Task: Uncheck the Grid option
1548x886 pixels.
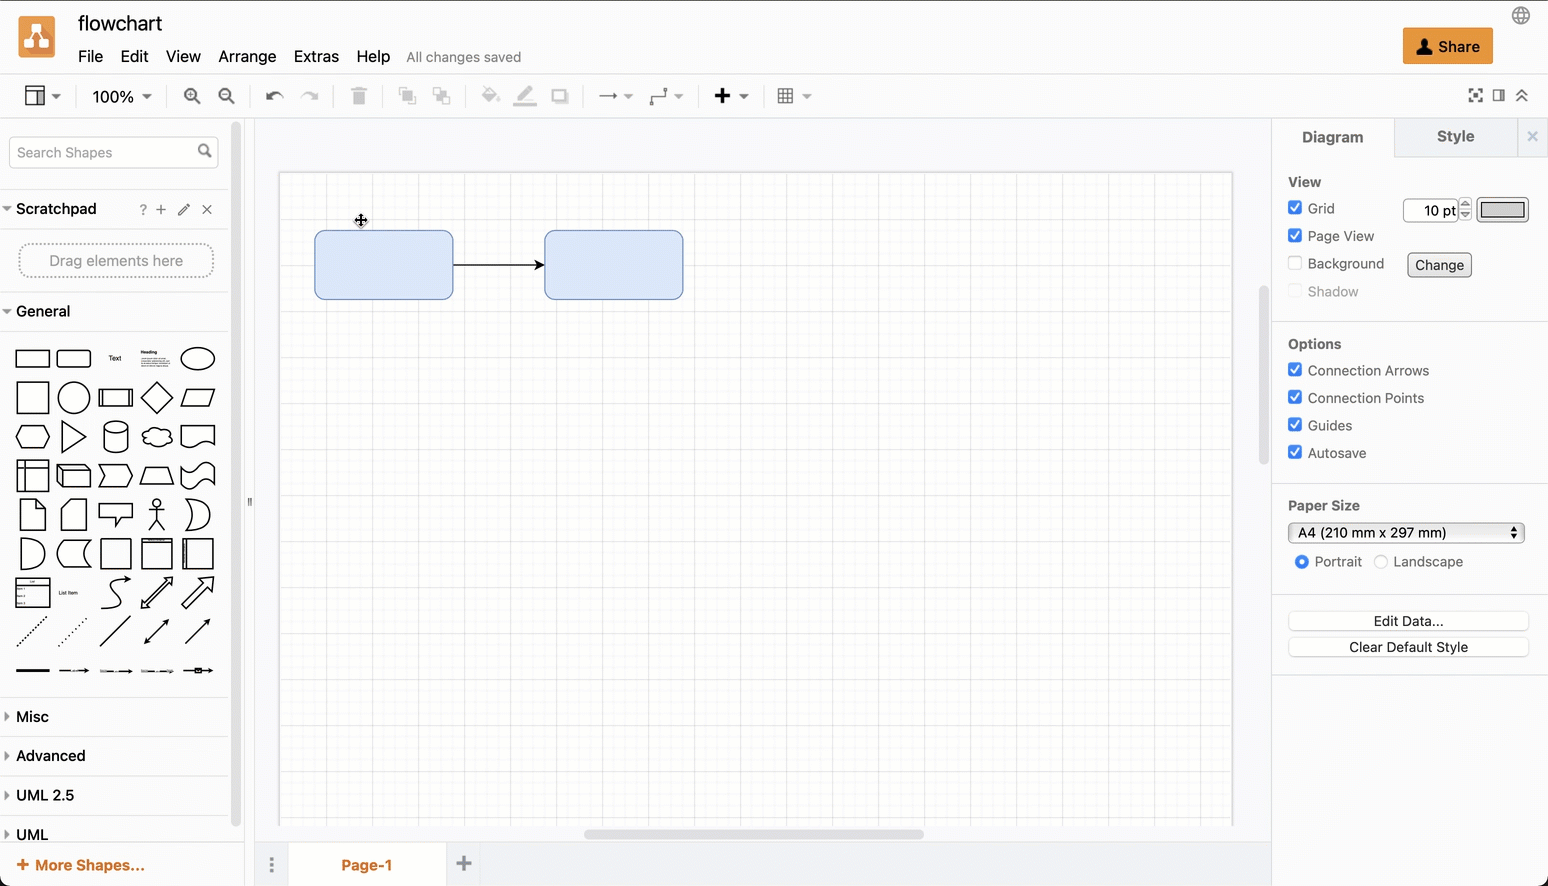Action: pyautogui.click(x=1295, y=208)
